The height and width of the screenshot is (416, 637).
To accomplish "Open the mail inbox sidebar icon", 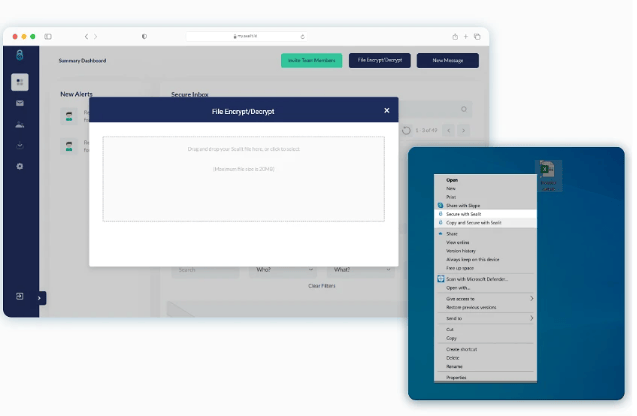I will 20,103.
